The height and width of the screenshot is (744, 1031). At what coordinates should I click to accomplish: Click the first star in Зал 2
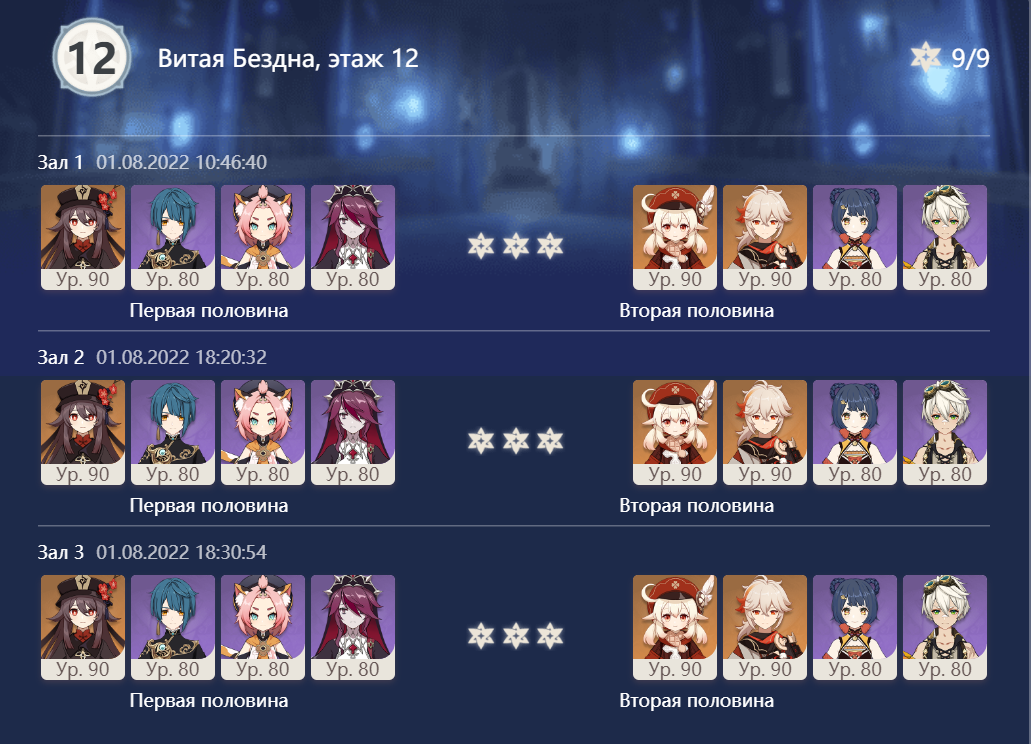click(x=482, y=440)
